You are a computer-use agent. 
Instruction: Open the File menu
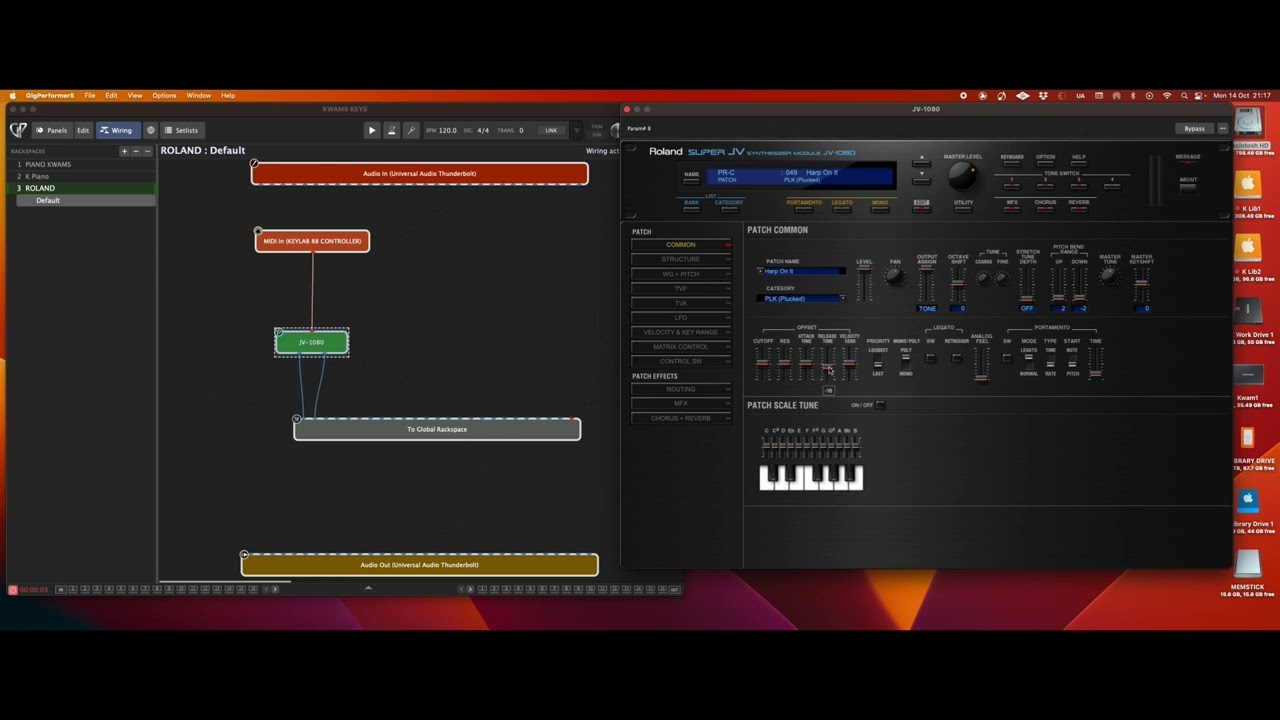tap(90, 96)
